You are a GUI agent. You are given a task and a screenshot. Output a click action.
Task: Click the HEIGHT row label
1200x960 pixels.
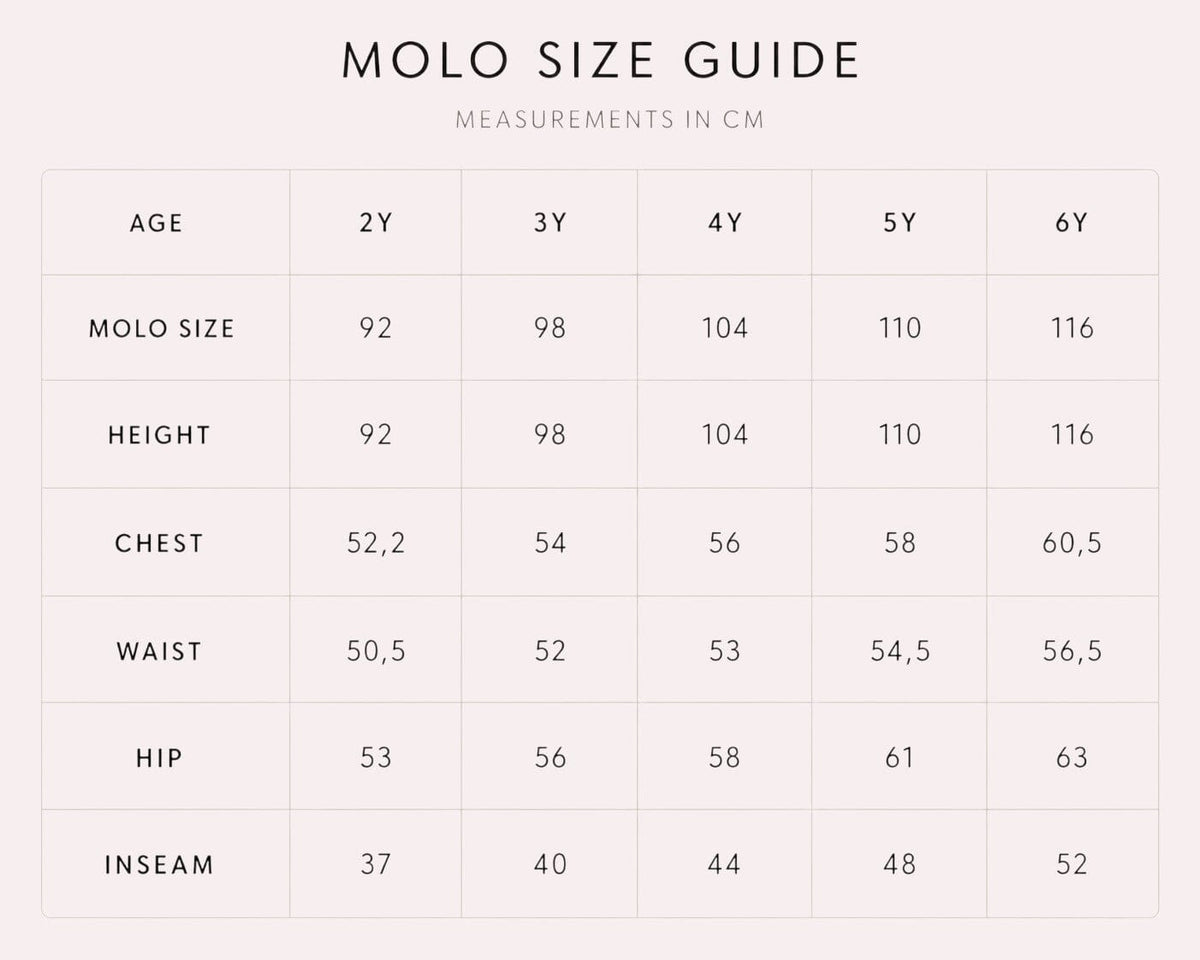pyautogui.click(x=160, y=435)
